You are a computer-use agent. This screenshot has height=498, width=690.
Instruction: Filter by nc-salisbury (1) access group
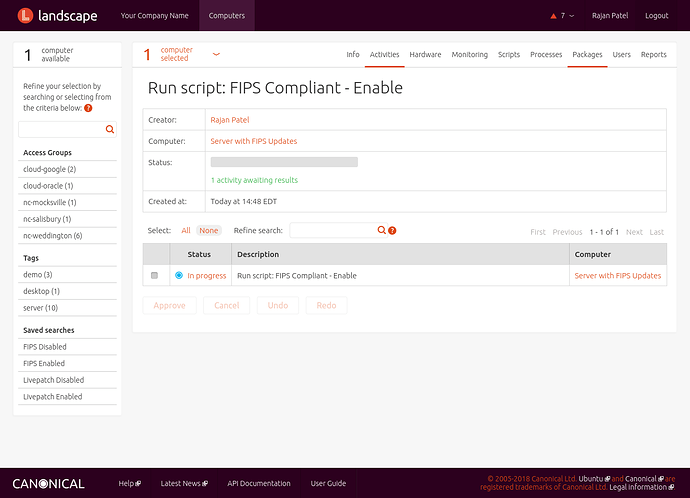pyautogui.click(x=47, y=219)
